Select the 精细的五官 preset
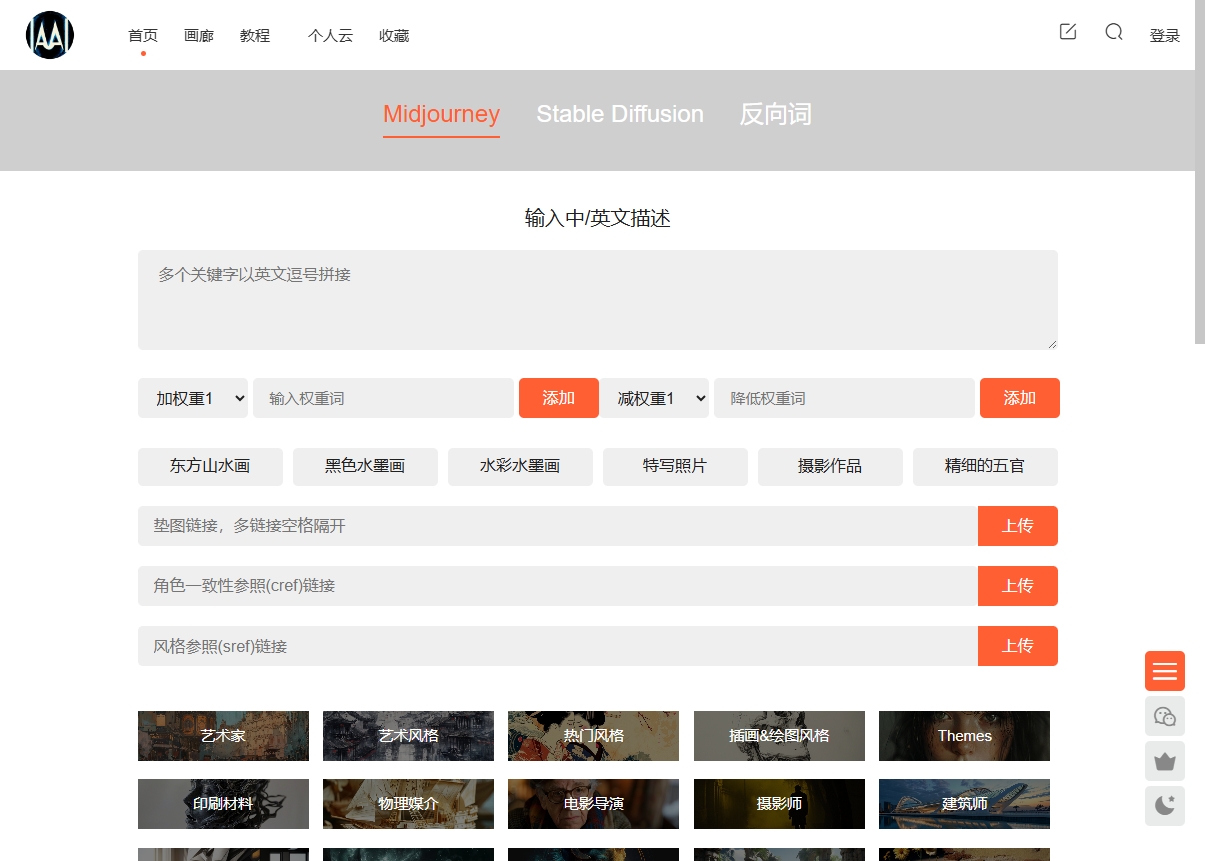This screenshot has height=861, width=1205. [x=985, y=467]
